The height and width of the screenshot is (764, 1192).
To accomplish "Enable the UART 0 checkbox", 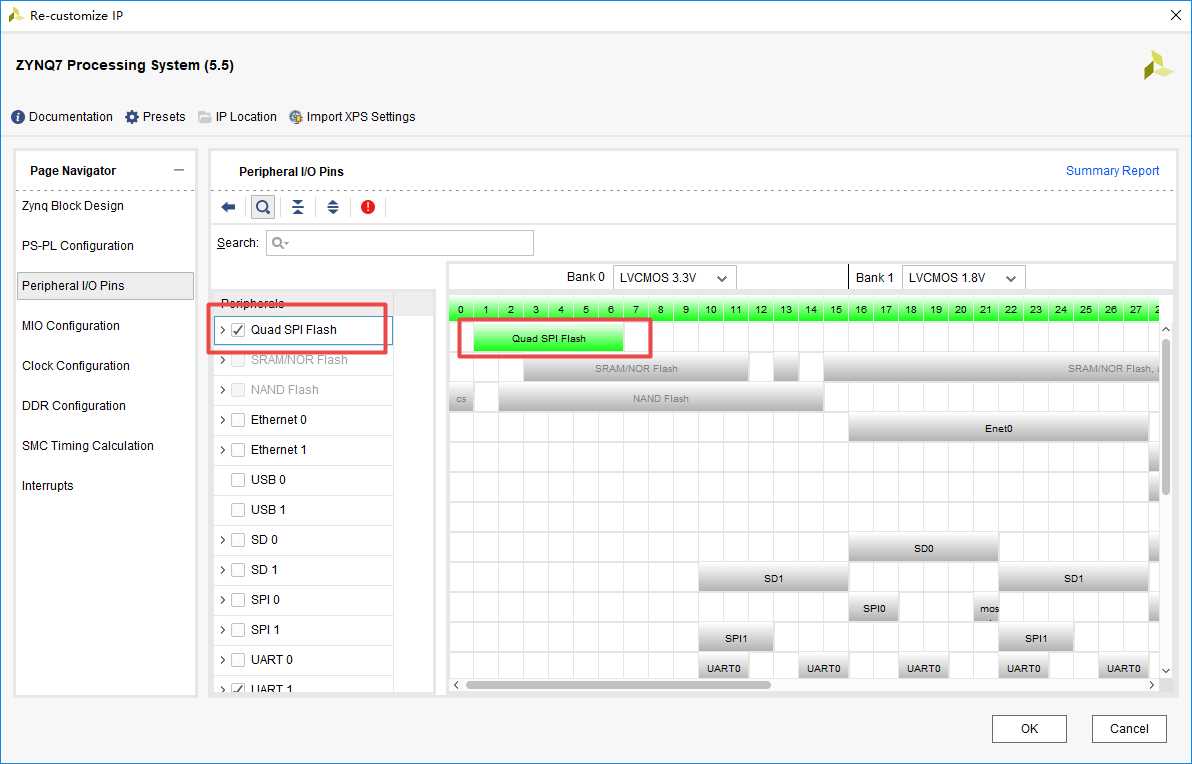I will click(238, 660).
